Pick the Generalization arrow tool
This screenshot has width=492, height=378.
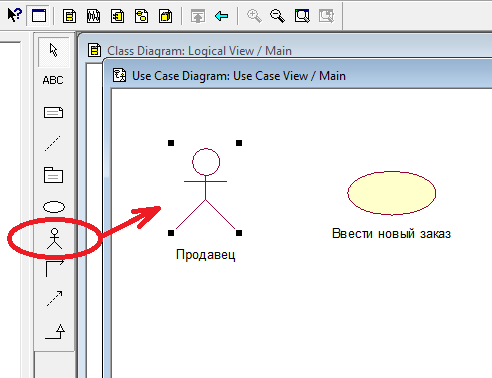[55, 331]
